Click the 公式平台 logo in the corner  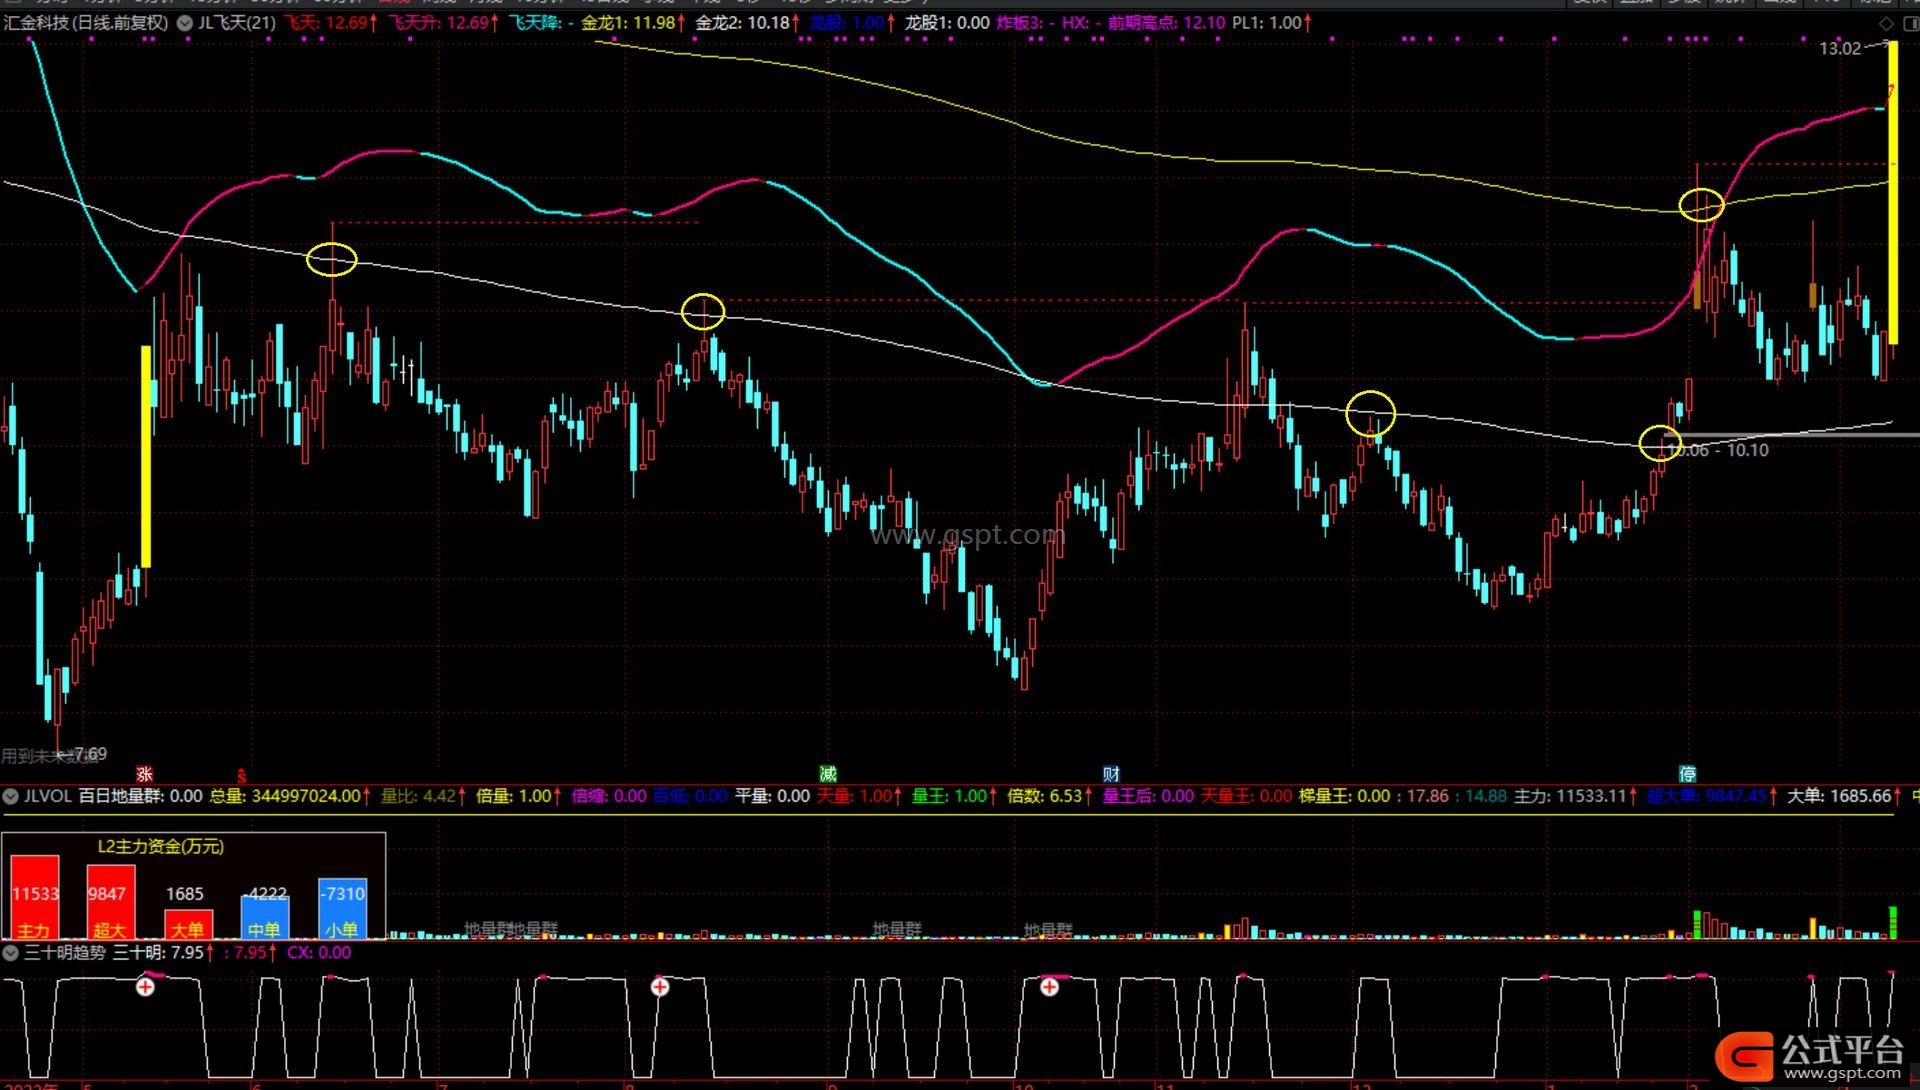tap(1810, 1057)
